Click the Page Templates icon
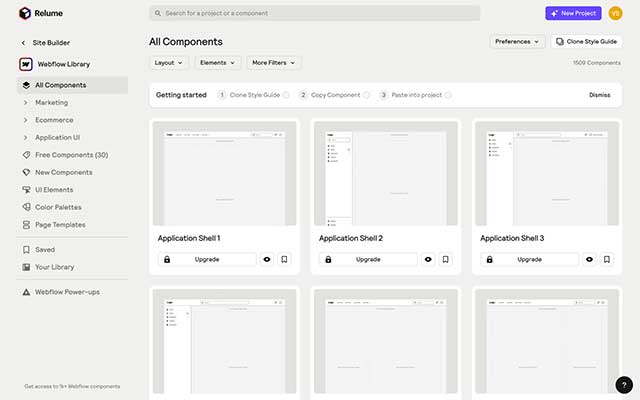This screenshot has width=640, height=400. [x=26, y=224]
